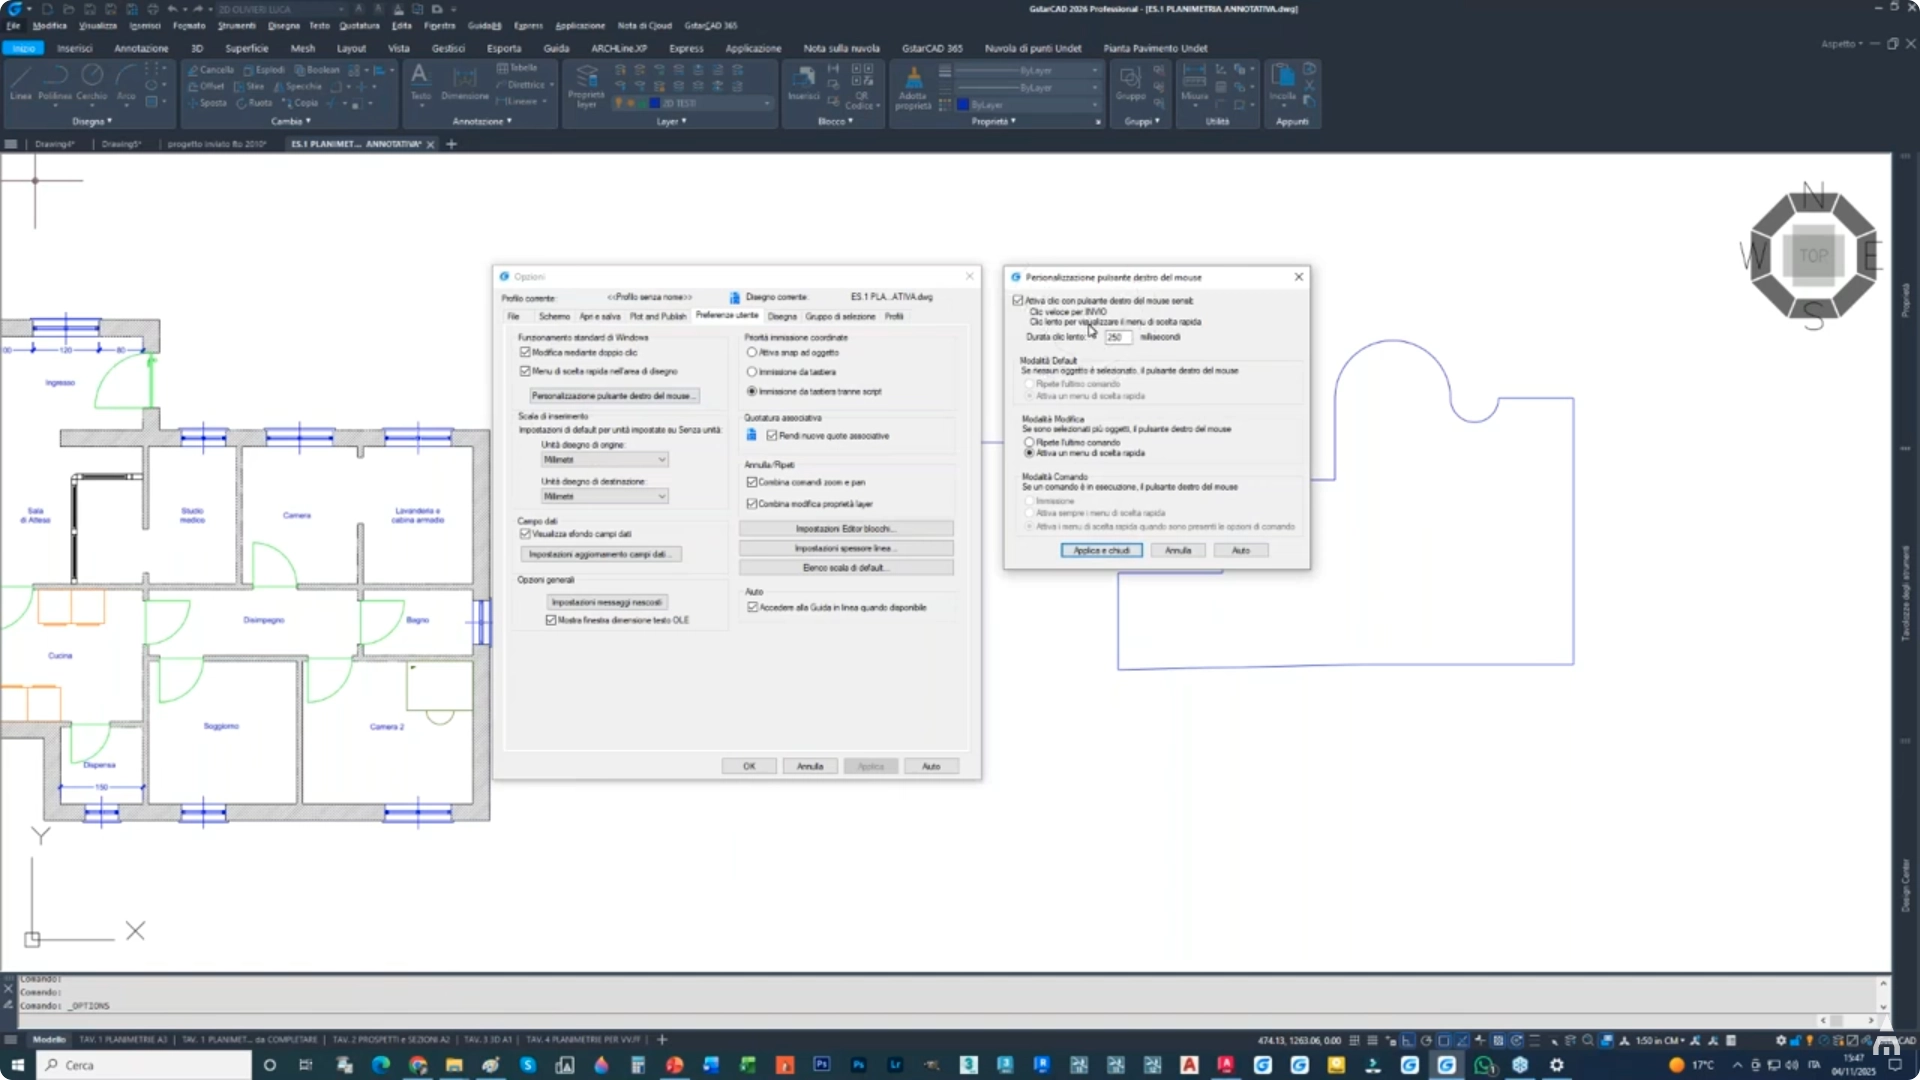Viewport: 1920px width, 1080px height.
Task: Click 'Impostazioni spessore linea...' button
Action: pyautogui.click(x=846, y=548)
